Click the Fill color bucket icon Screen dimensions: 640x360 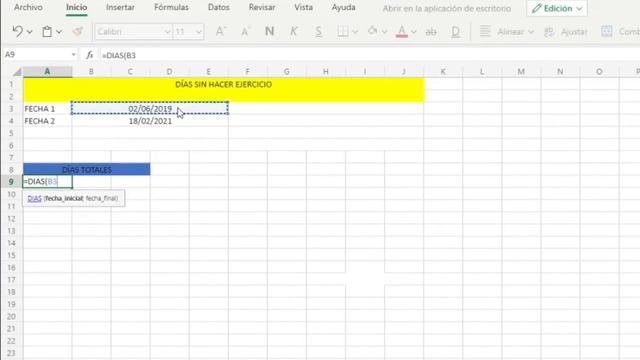coord(372,31)
